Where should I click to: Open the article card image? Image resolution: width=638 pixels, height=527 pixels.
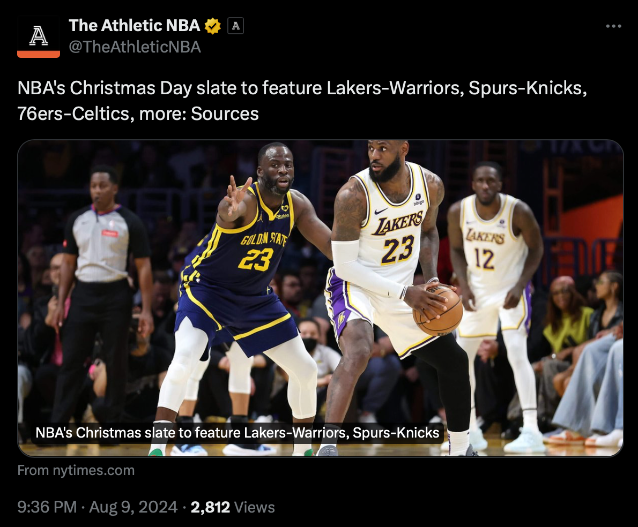point(320,298)
